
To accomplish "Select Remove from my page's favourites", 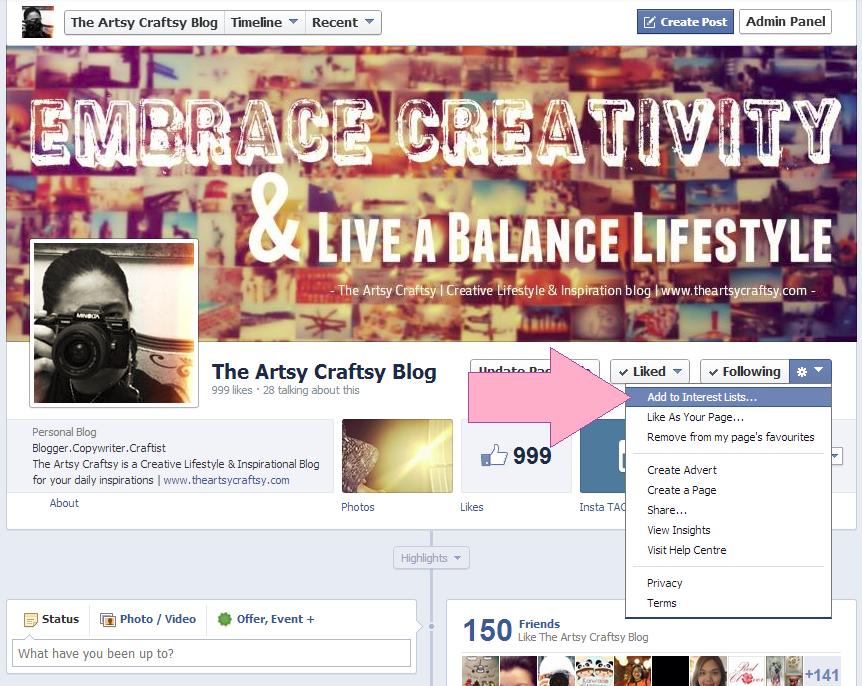I will [728, 437].
